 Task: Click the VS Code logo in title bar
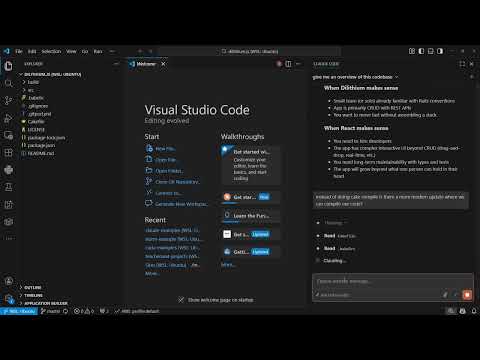coord(7,51)
